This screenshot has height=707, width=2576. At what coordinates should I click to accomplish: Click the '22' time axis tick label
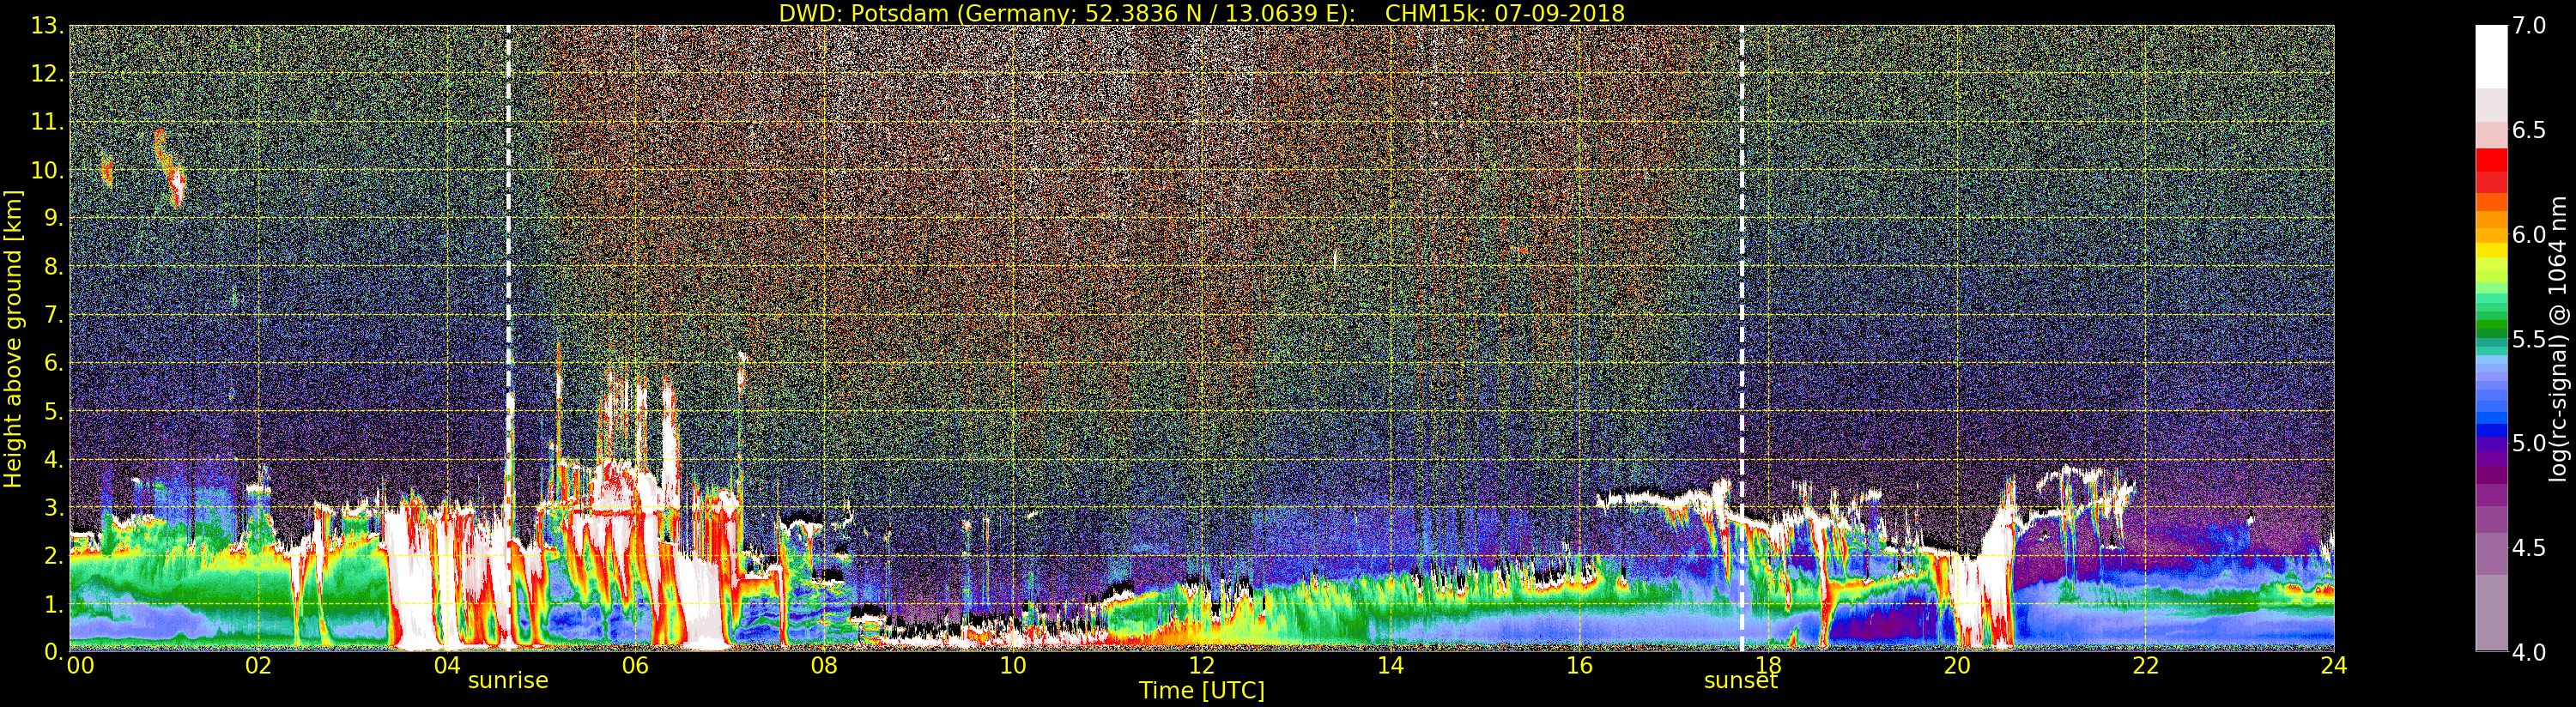tap(2145, 665)
